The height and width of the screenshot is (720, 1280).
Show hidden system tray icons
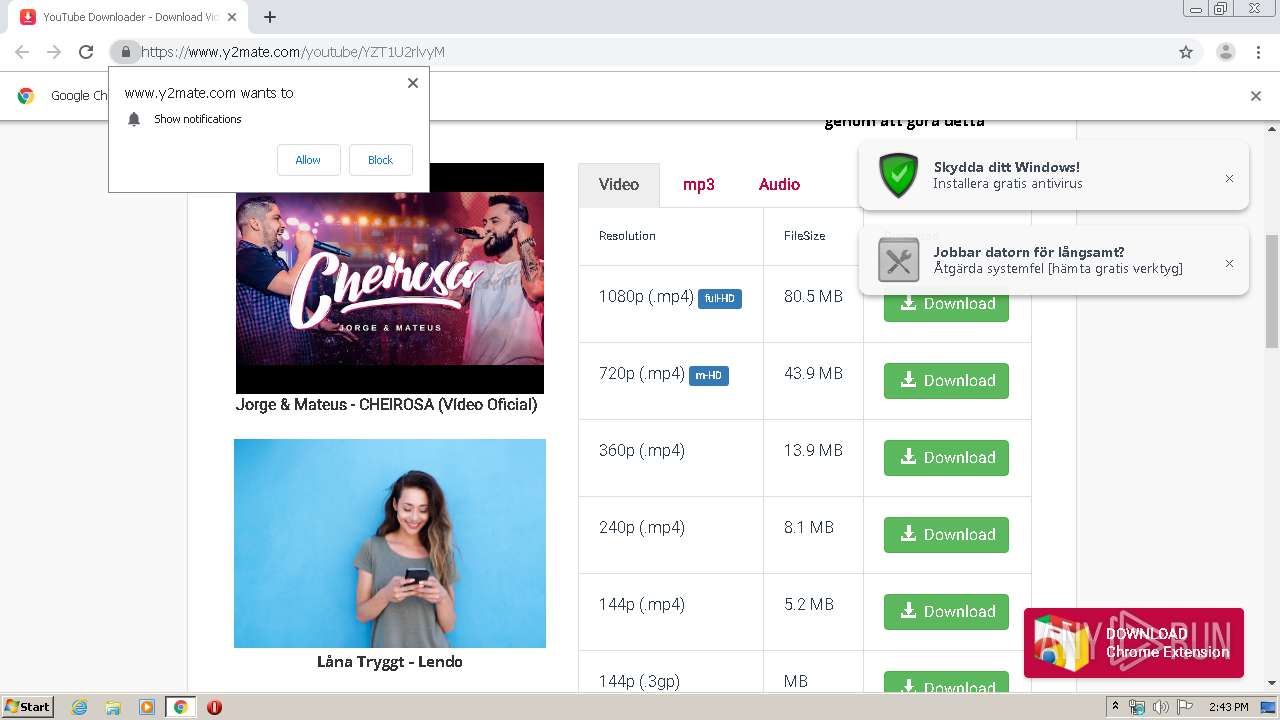tap(1116, 707)
